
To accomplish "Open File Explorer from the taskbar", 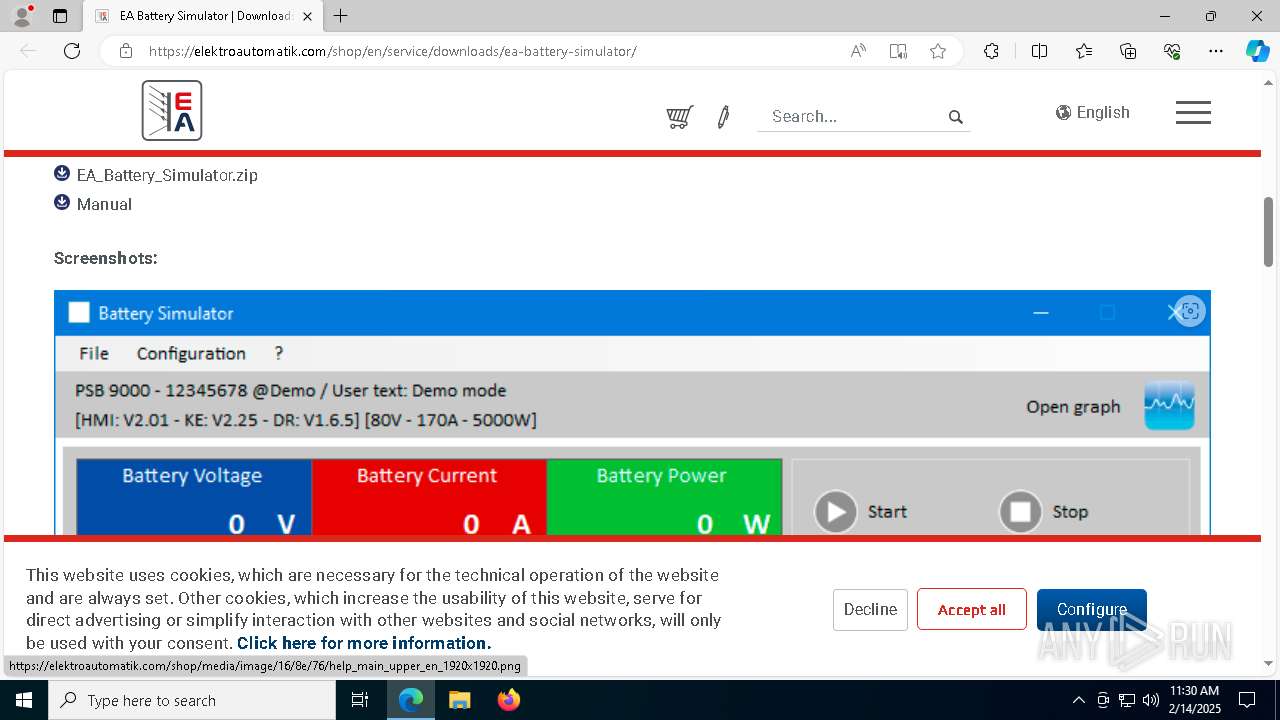I will click(x=459, y=700).
